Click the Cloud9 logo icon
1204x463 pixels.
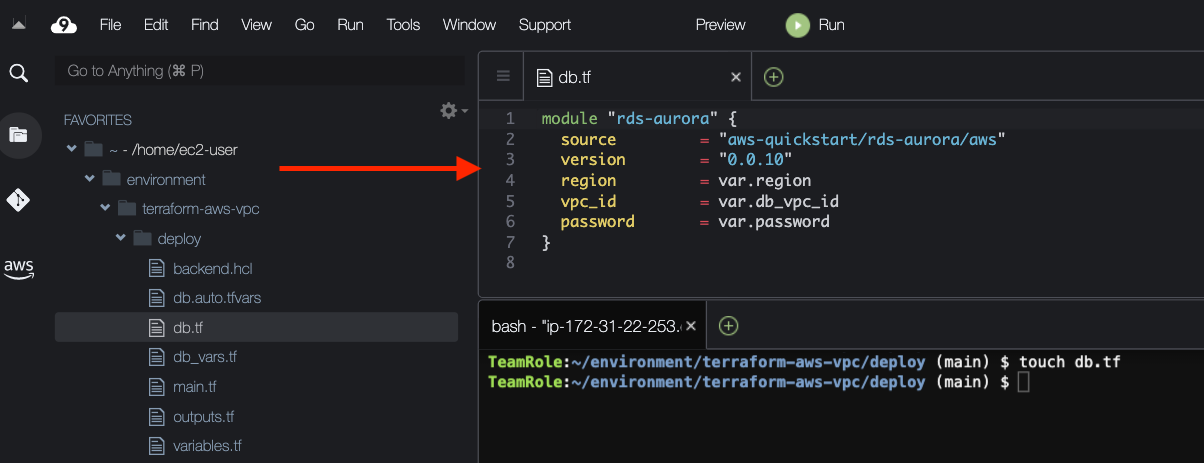64,25
